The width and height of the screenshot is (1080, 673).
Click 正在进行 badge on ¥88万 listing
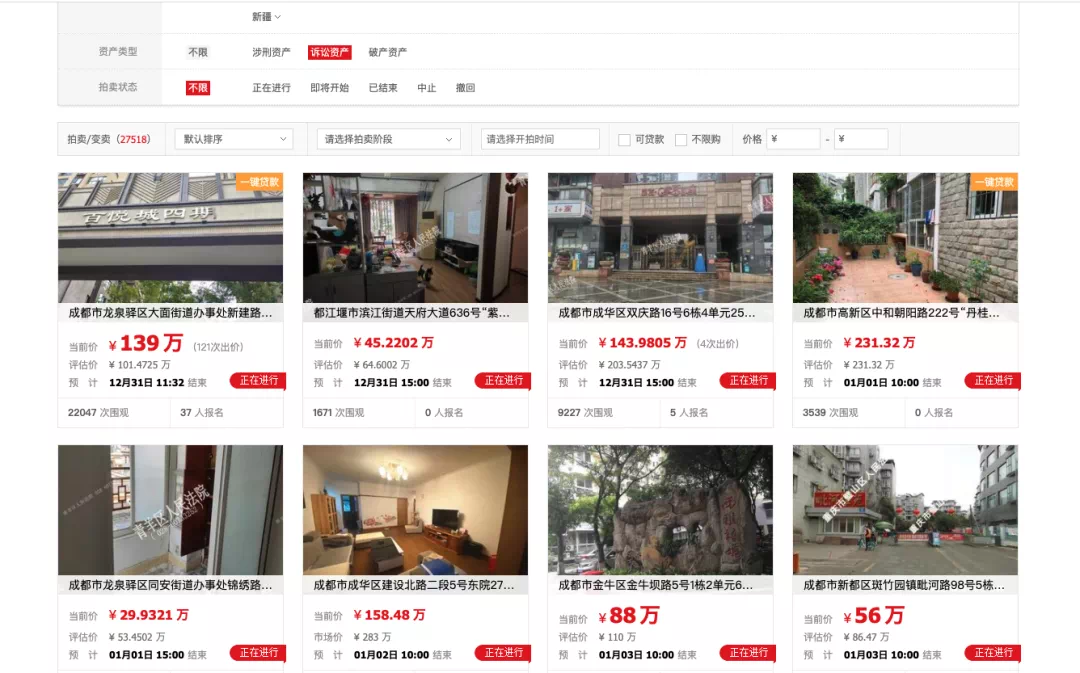tap(749, 653)
